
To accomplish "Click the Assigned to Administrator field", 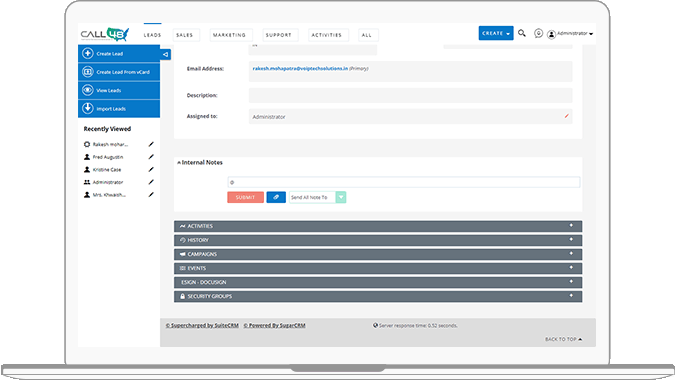I will [410, 116].
